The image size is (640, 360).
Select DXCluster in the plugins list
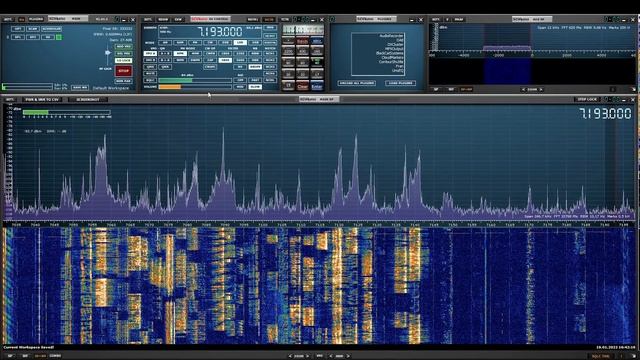coord(395,44)
